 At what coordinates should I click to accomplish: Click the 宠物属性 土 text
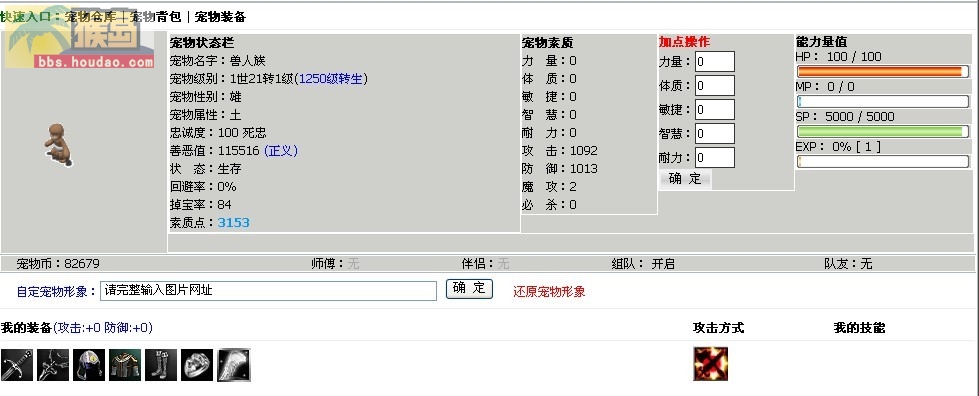pyautogui.click(x=205, y=115)
